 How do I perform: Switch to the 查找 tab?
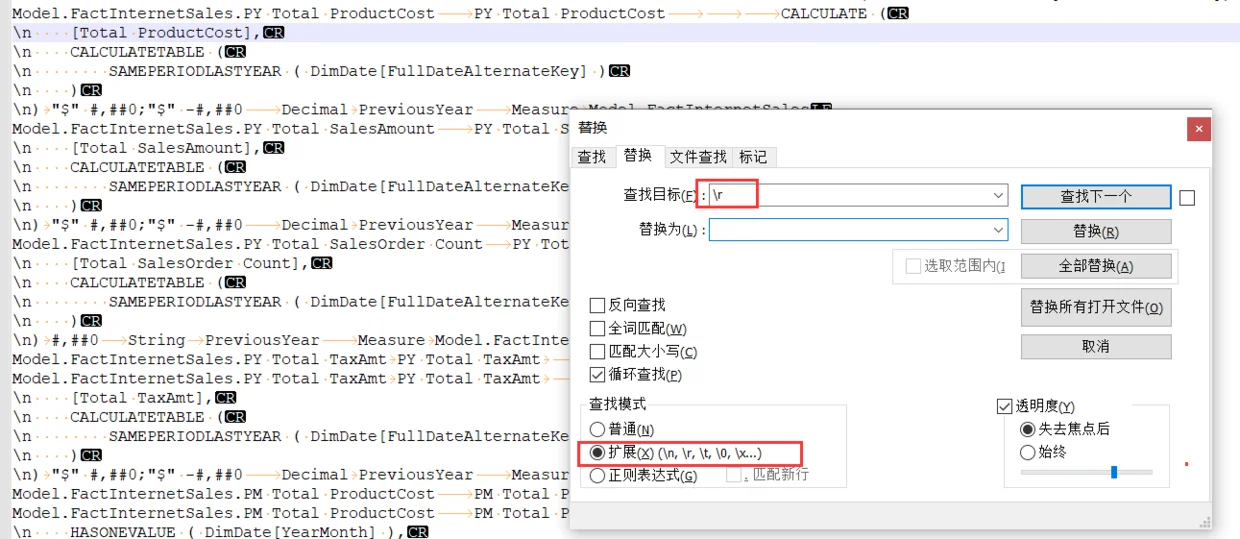coord(592,157)
